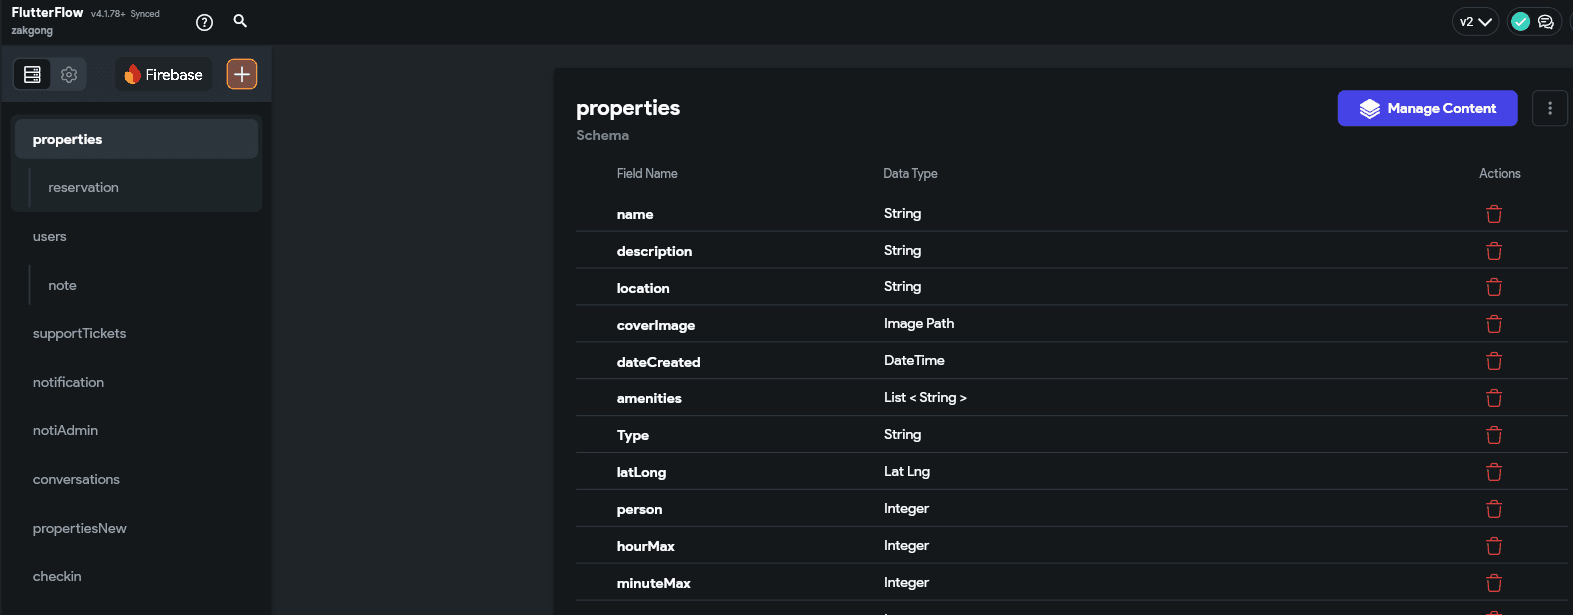Remove the latLong field using trash icon
This screenshot has width=1573, height=615.
(x=1493, y=472)
